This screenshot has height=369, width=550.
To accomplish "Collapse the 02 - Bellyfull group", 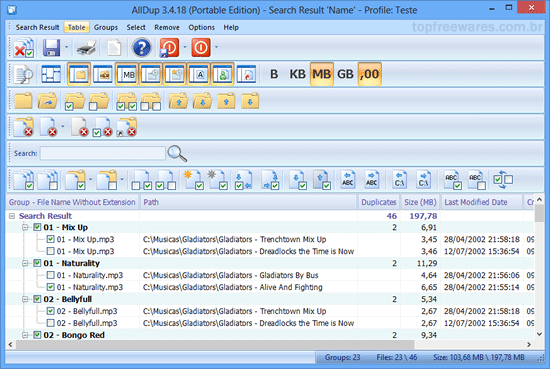I will [x=25, y=299].
